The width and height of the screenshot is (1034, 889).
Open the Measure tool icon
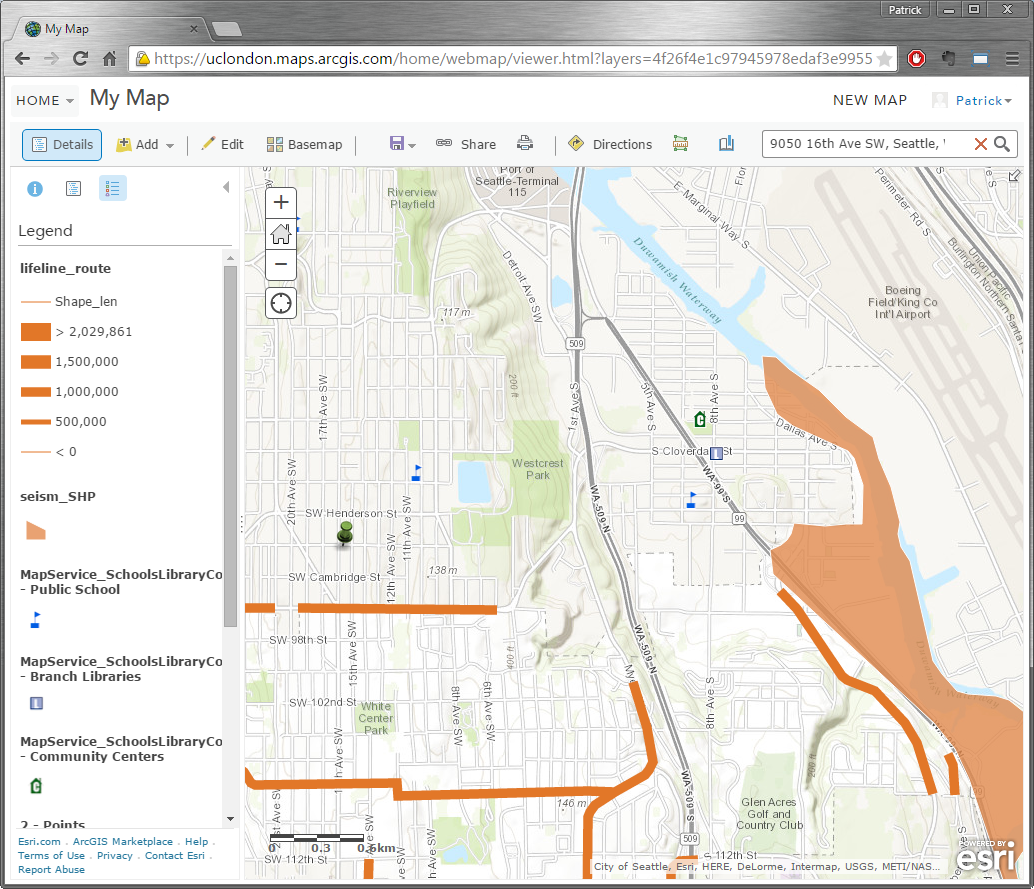point(681,144)
